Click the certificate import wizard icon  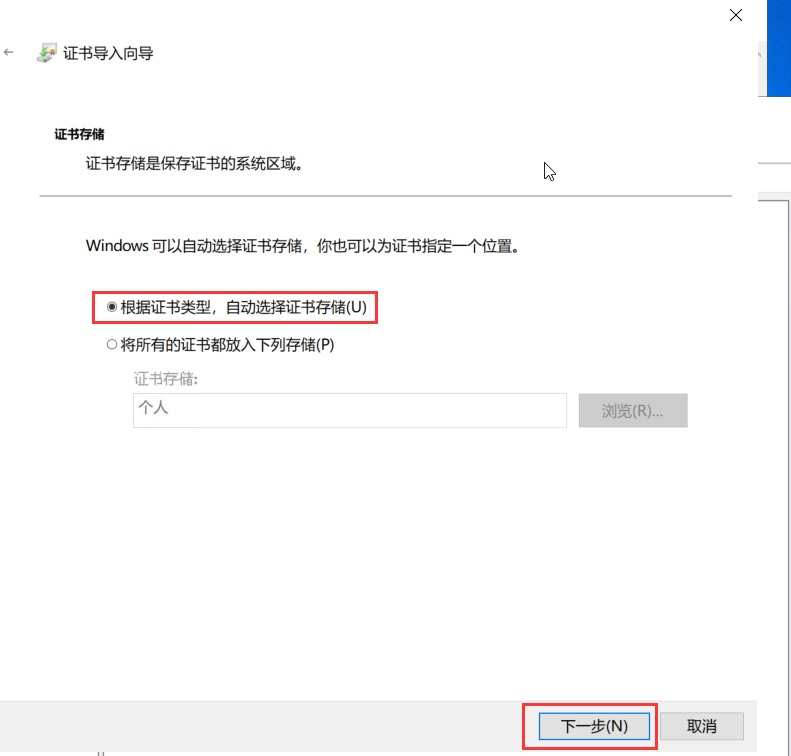(46, 52)
